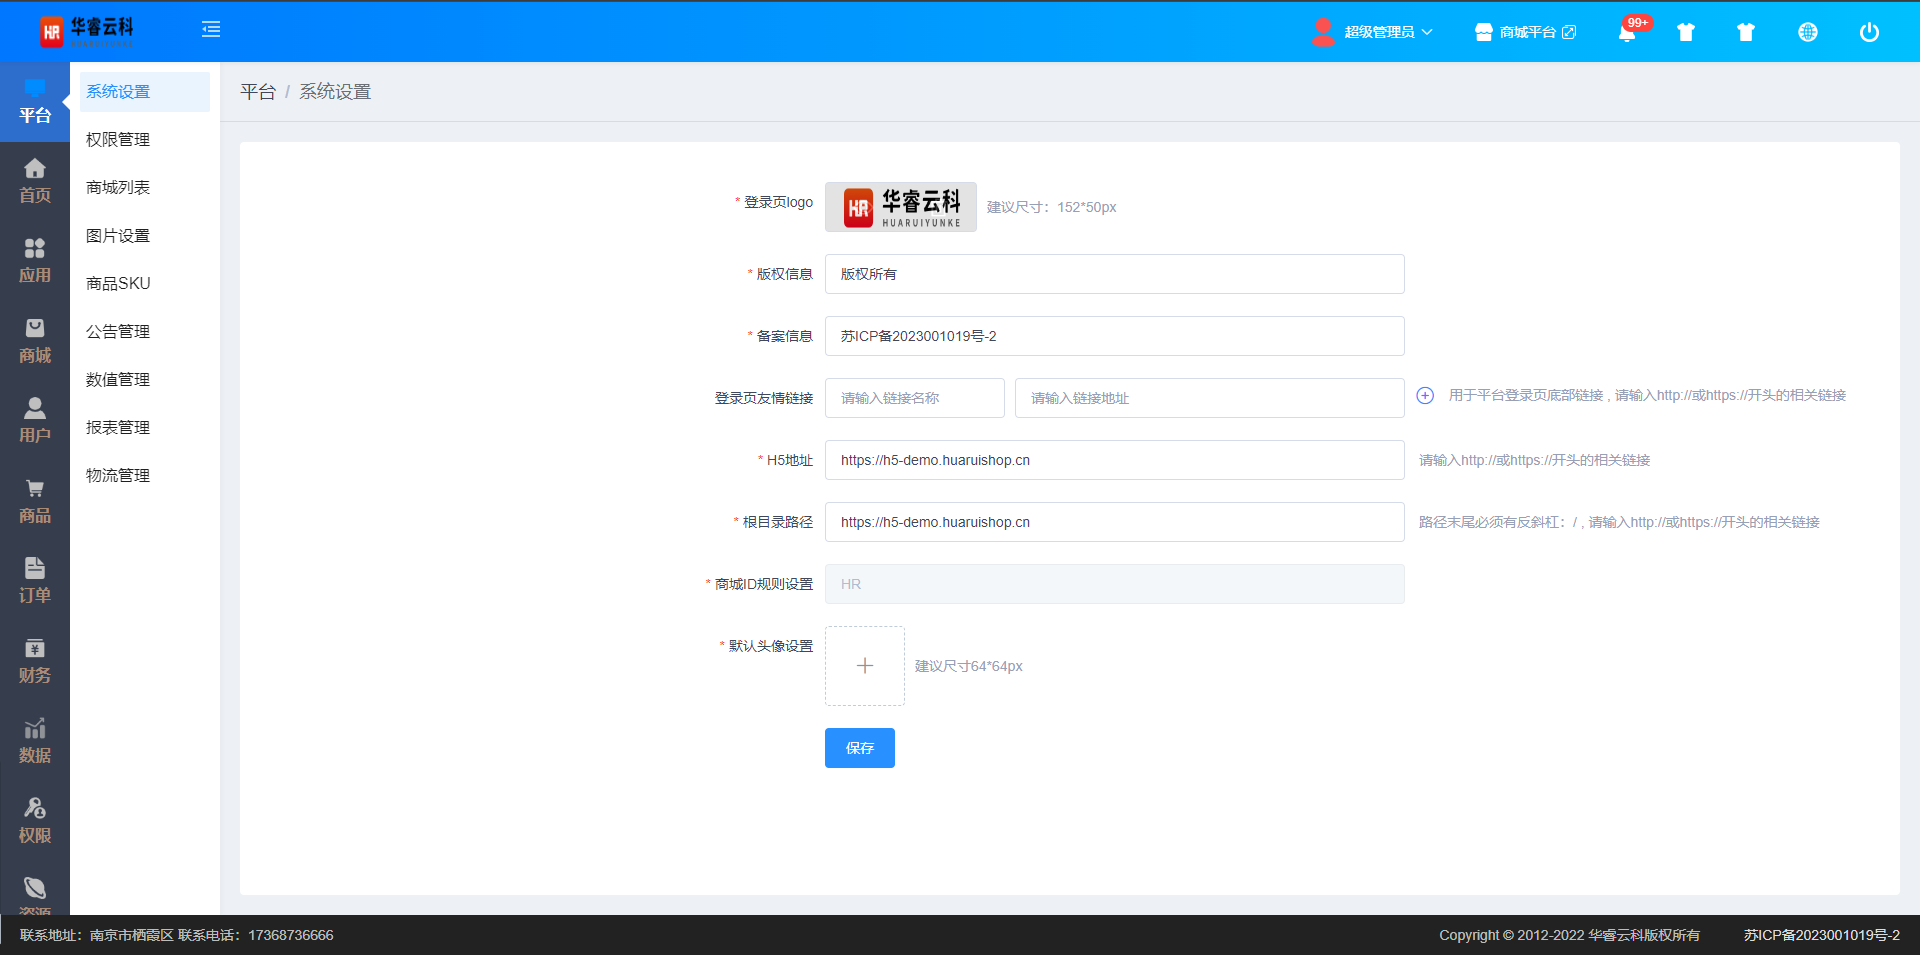Go to 物流管理 submenu item
The image size is (1920, 955).
tap(118, 476)
